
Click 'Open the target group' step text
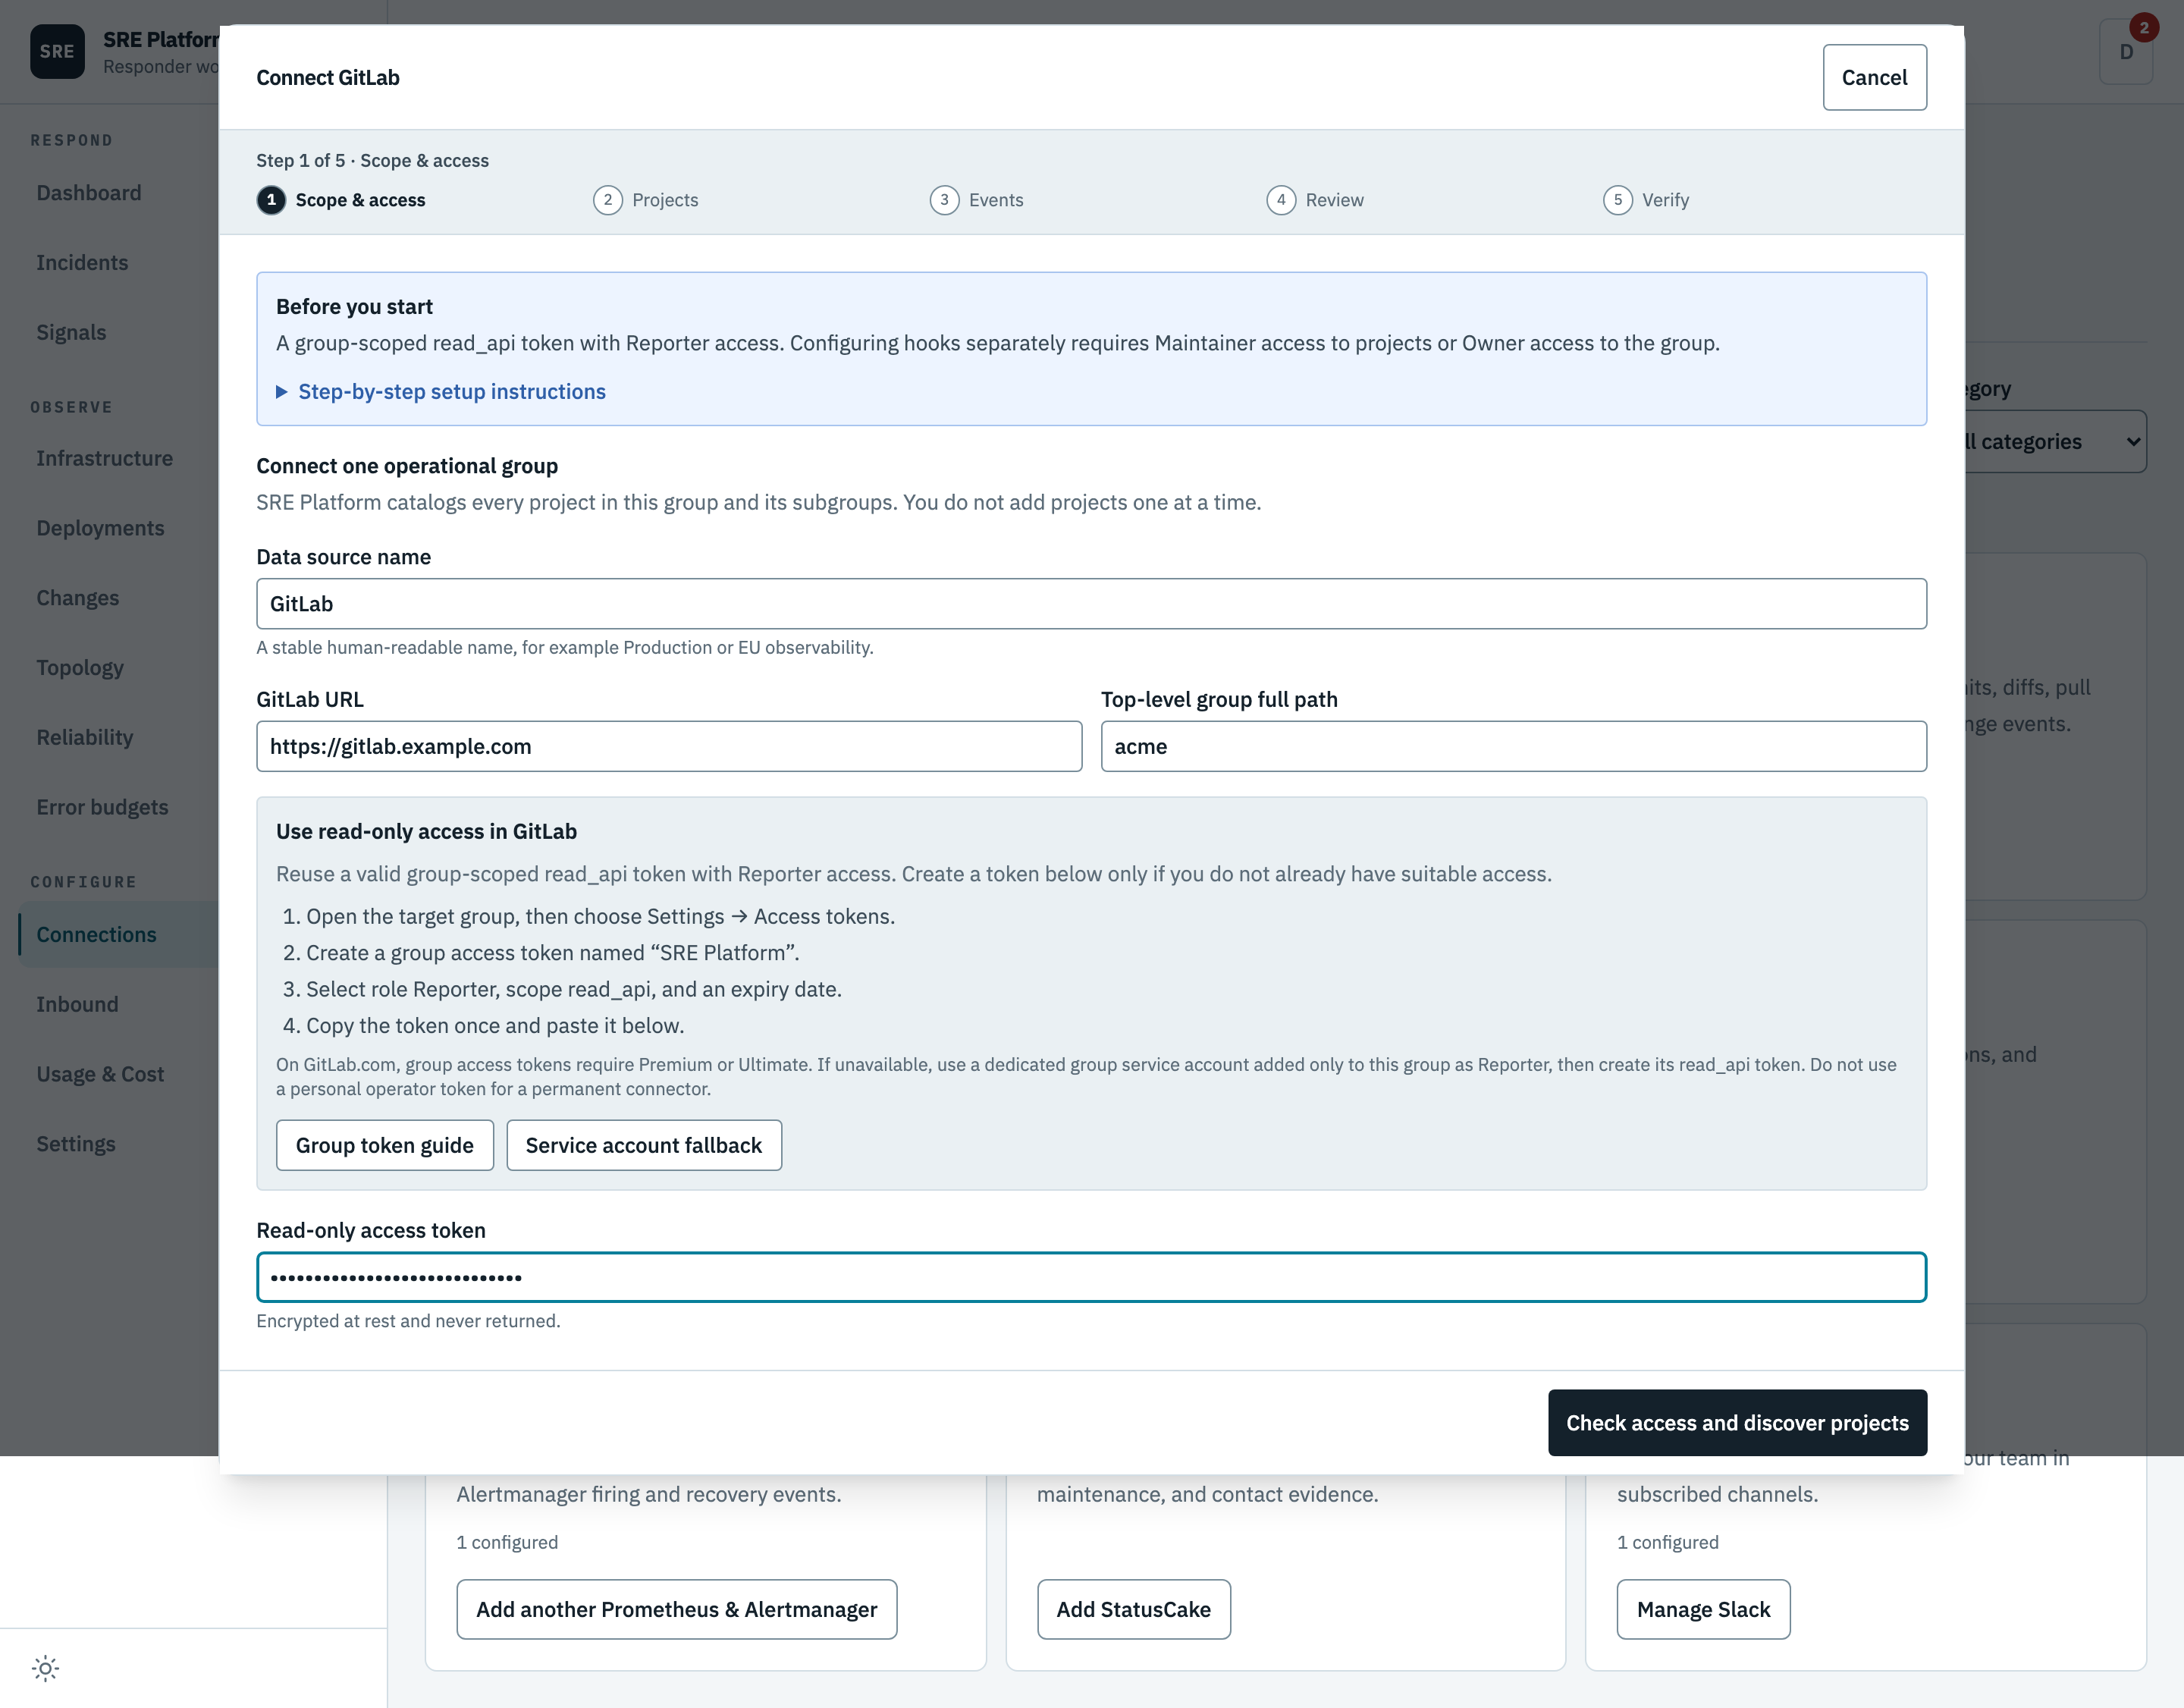point(600,917)
